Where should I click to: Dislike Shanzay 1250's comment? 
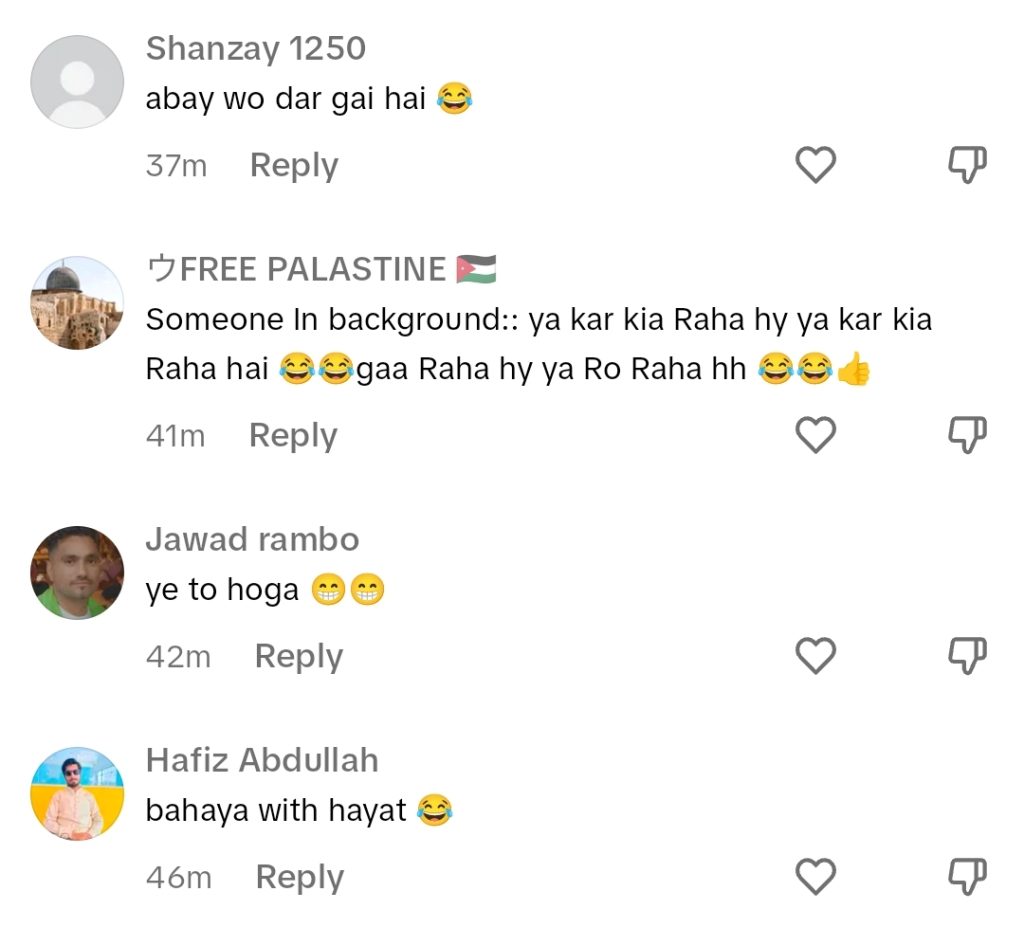click(x=967, y=165)
